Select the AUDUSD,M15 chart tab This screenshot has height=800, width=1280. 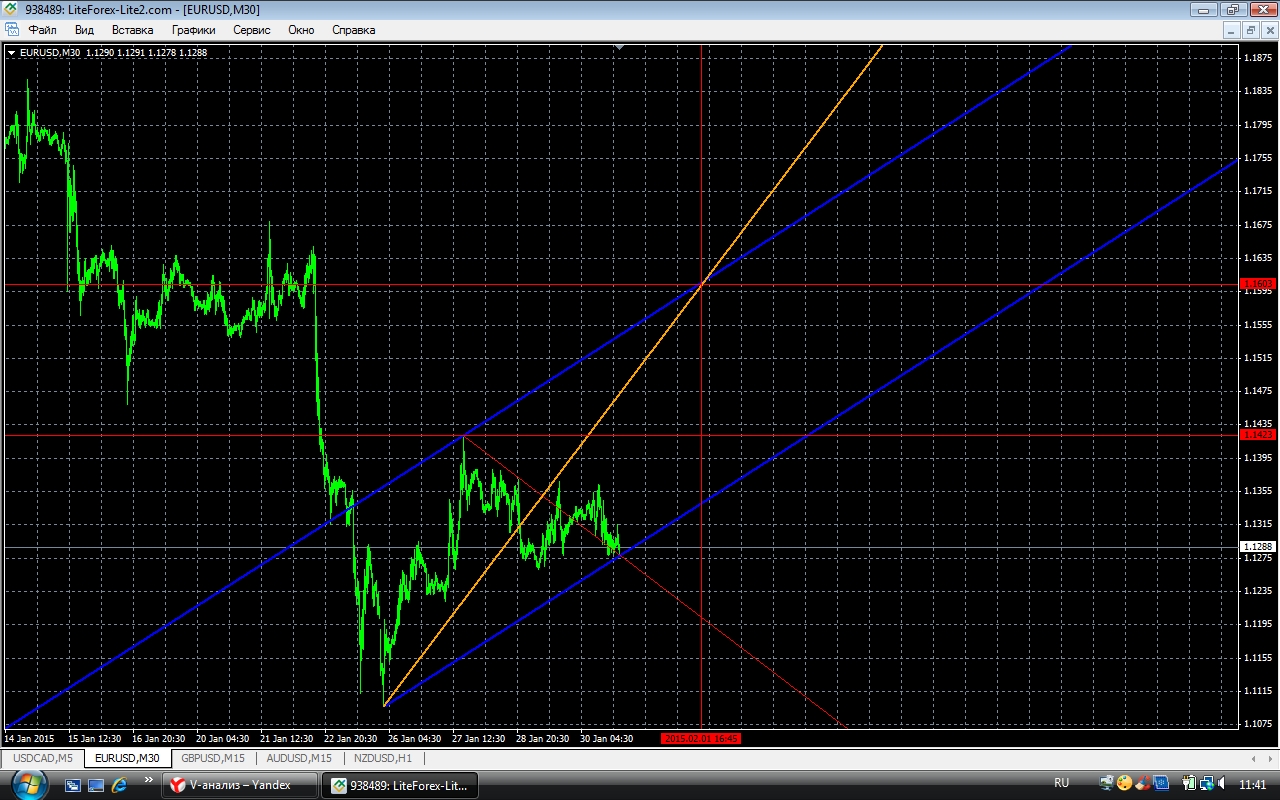click(x=292, y=758)
